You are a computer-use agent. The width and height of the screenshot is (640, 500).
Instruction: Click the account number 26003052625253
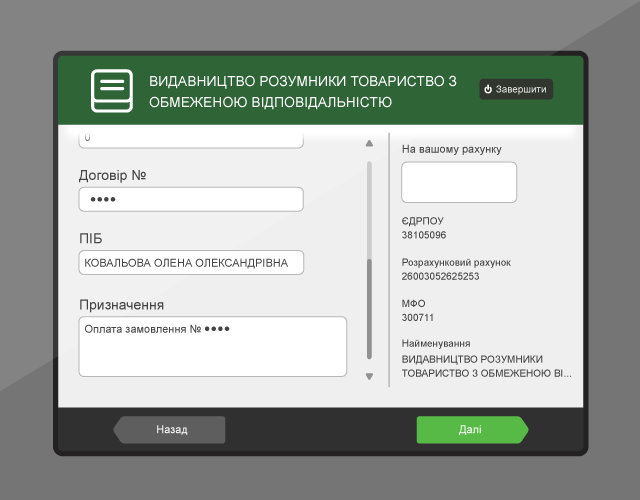[440, 276]
